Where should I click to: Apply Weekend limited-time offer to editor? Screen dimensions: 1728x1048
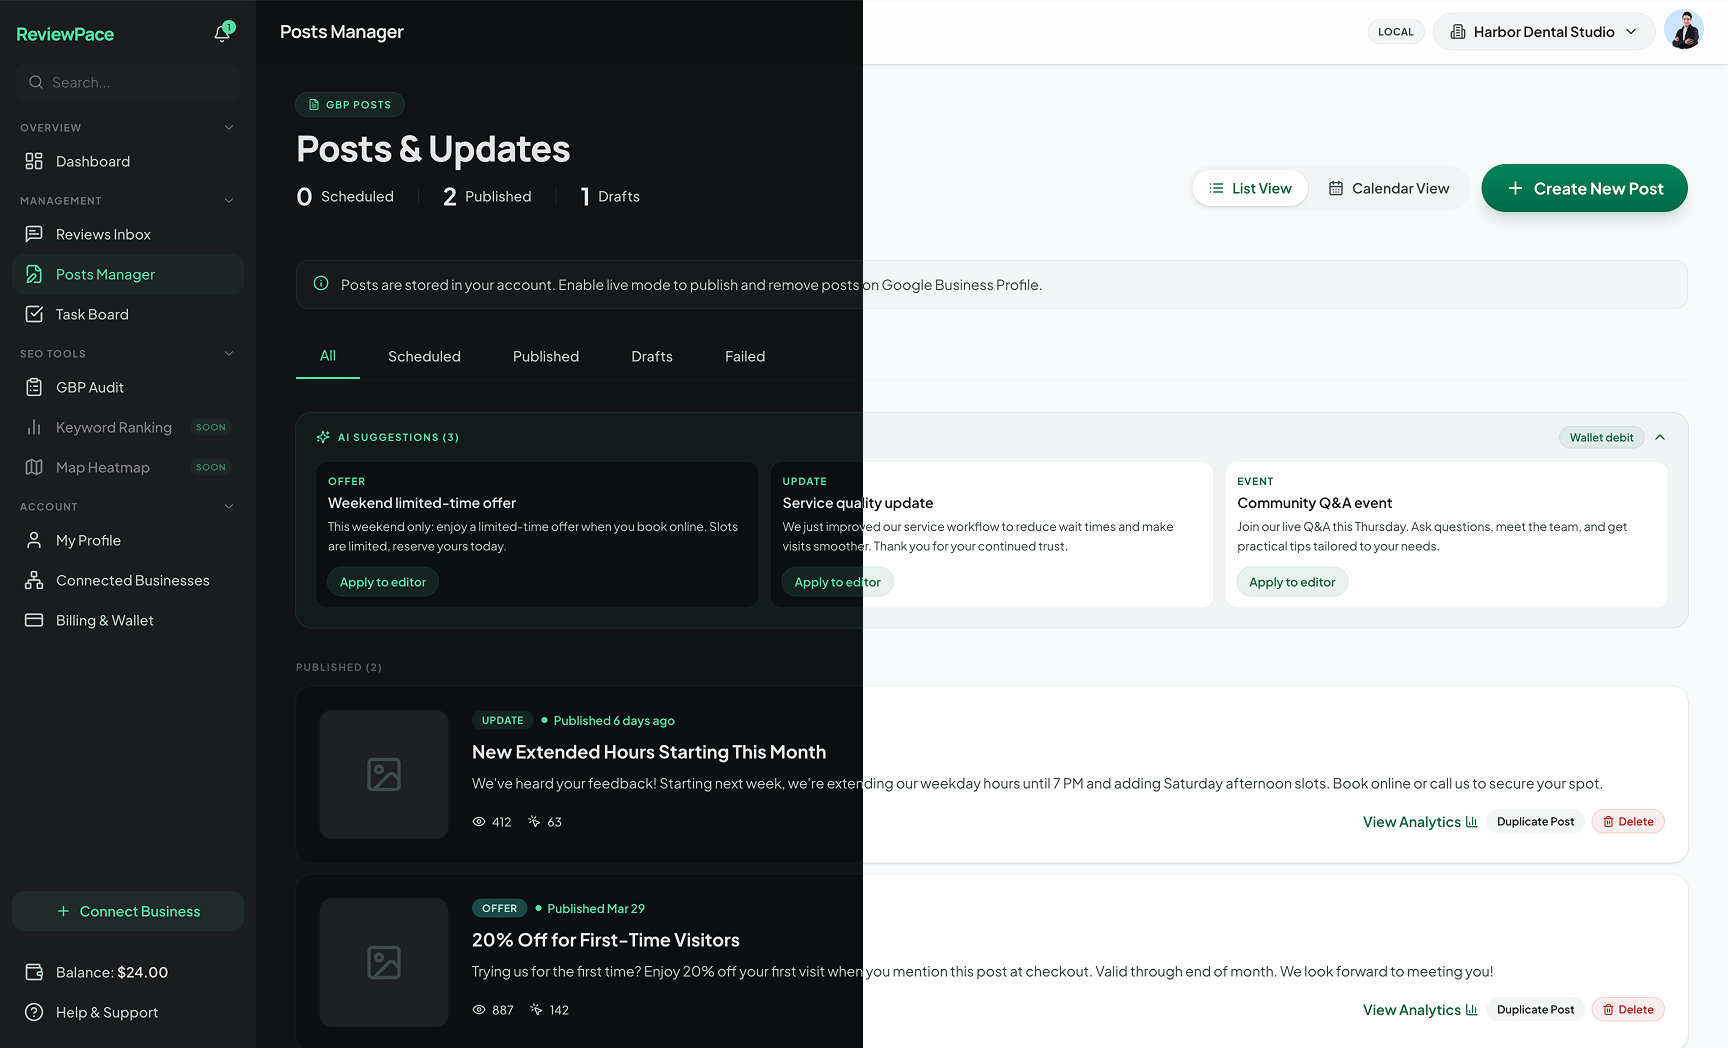383,582
